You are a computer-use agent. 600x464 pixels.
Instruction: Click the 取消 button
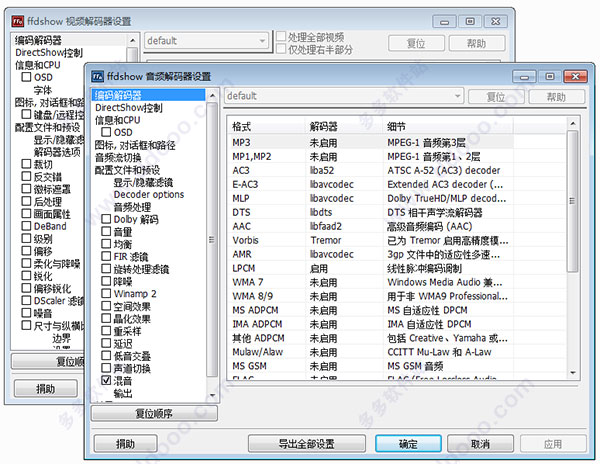point(480,443)
